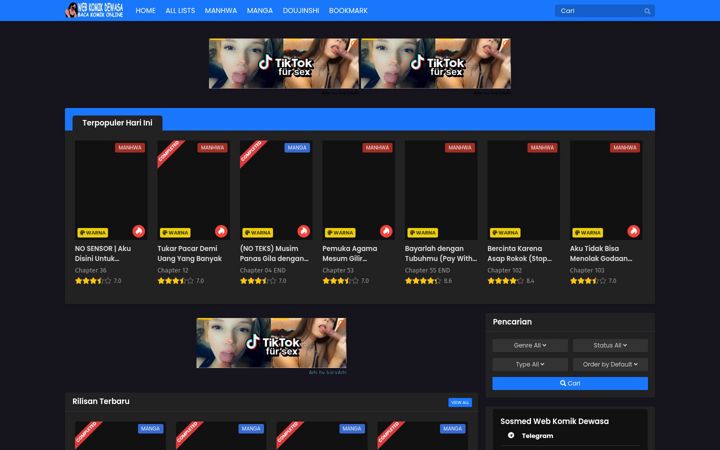Click the COMPLETED ribbon on Chapter 04 END card
Screen dimensions: 720x450
(252, 152)
